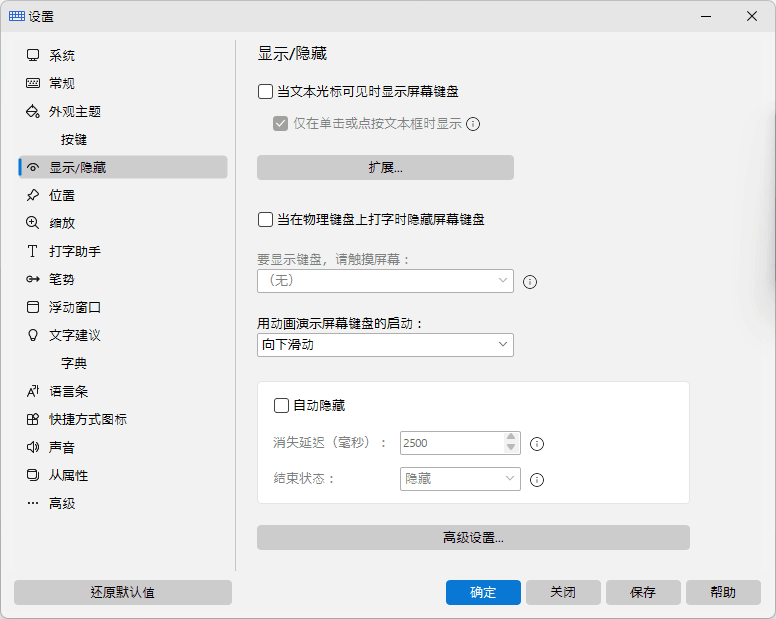Show info next to the (无) dropdown
776x619 pixels.
coord(530,282)
